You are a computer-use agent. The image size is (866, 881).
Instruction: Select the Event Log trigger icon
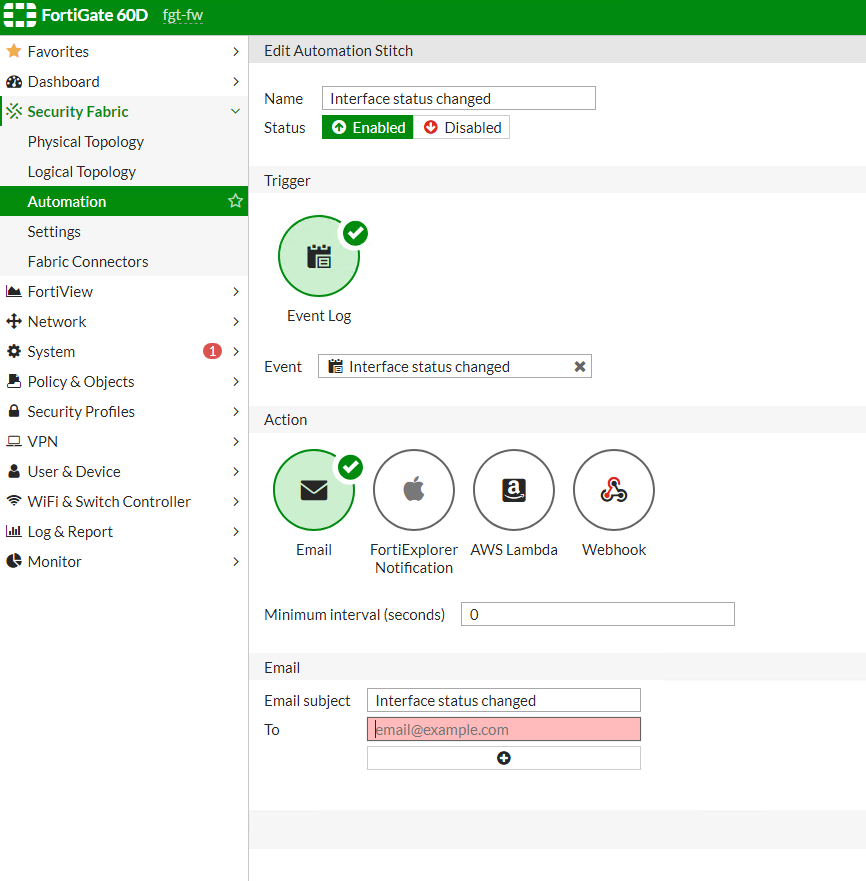318,256
